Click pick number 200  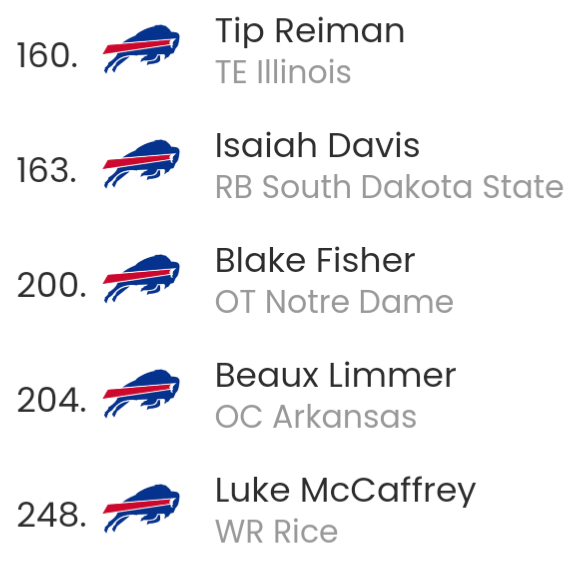52,285
